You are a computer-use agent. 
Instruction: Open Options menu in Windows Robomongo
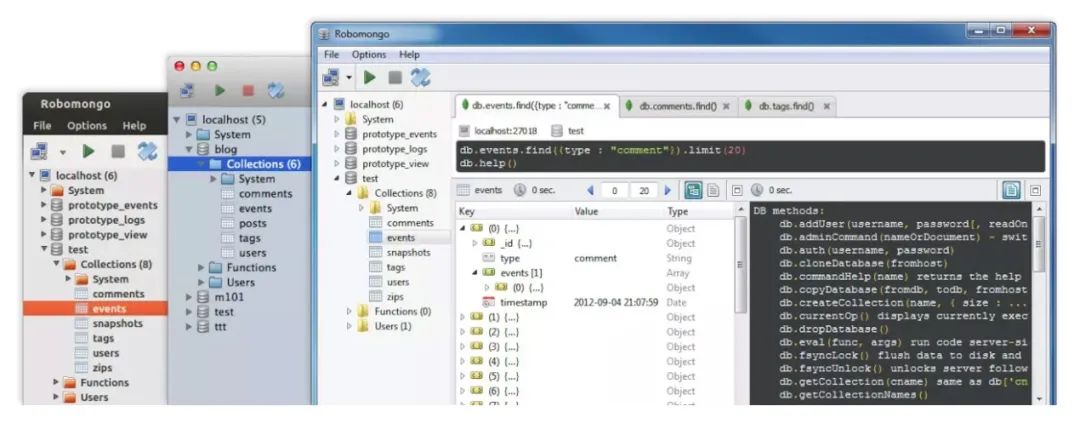(x=368, y=54)
